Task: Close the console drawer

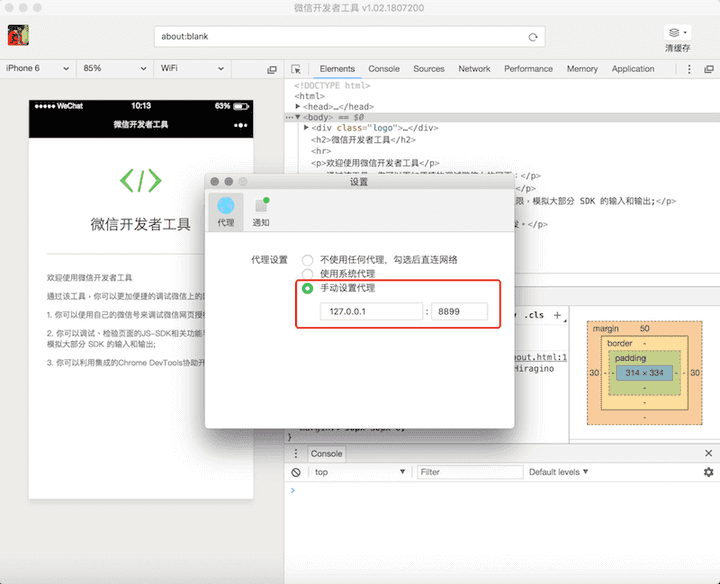Action: 709,453
